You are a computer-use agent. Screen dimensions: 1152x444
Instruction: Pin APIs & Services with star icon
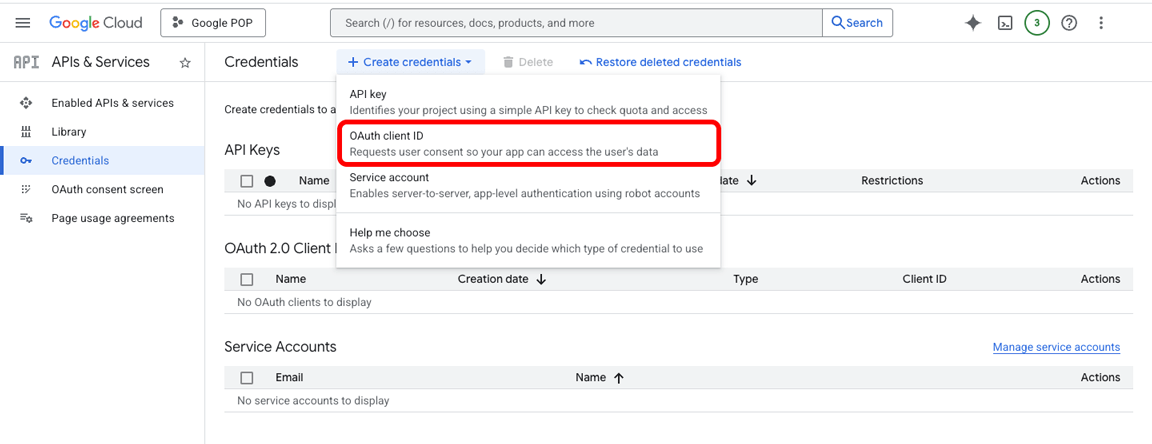point(185,63)
